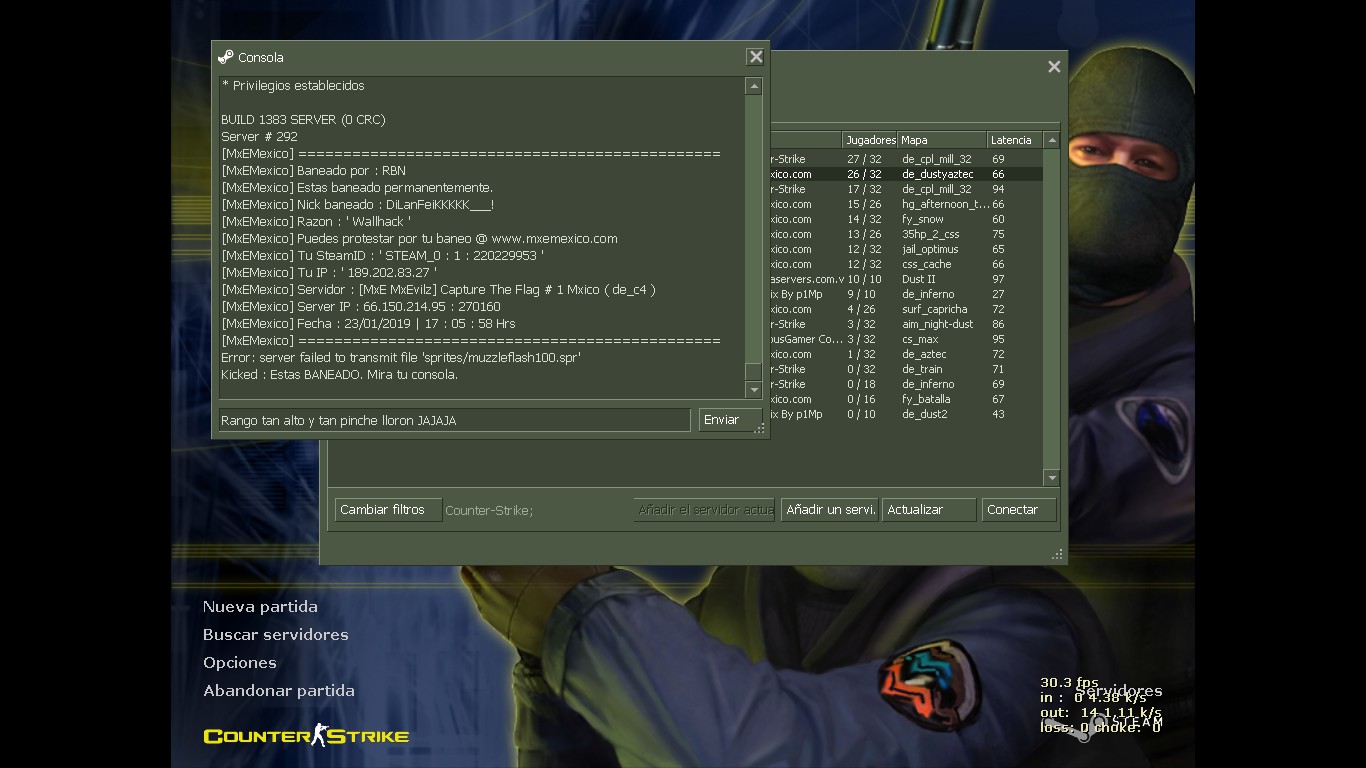Click the console scrollbar track
Screen dimensions: 1366x768
pos(753,238)
